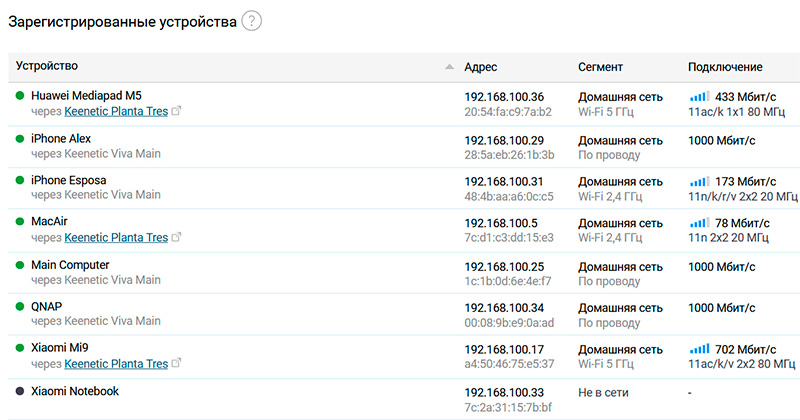
Task: Select the Main Computer device row
Action: pyautogui.click(x=70, y=265)
